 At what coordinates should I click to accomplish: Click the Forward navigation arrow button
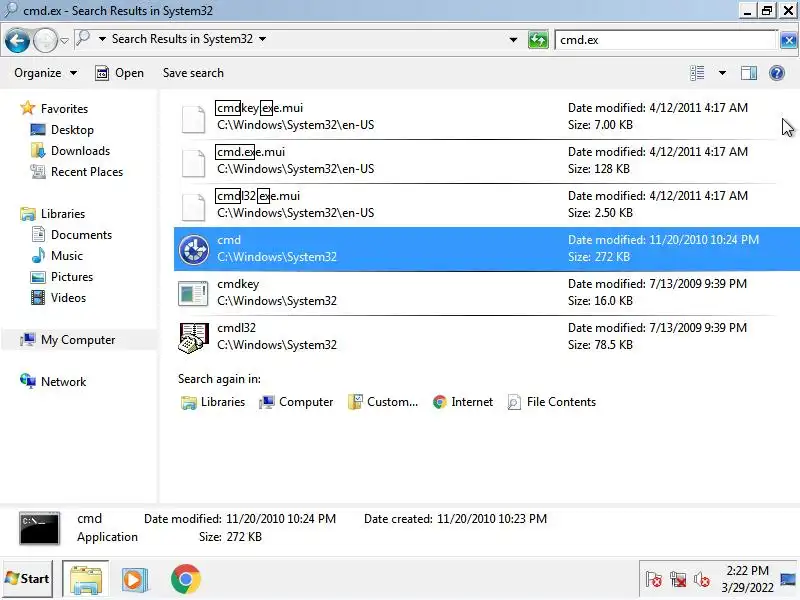45,40
